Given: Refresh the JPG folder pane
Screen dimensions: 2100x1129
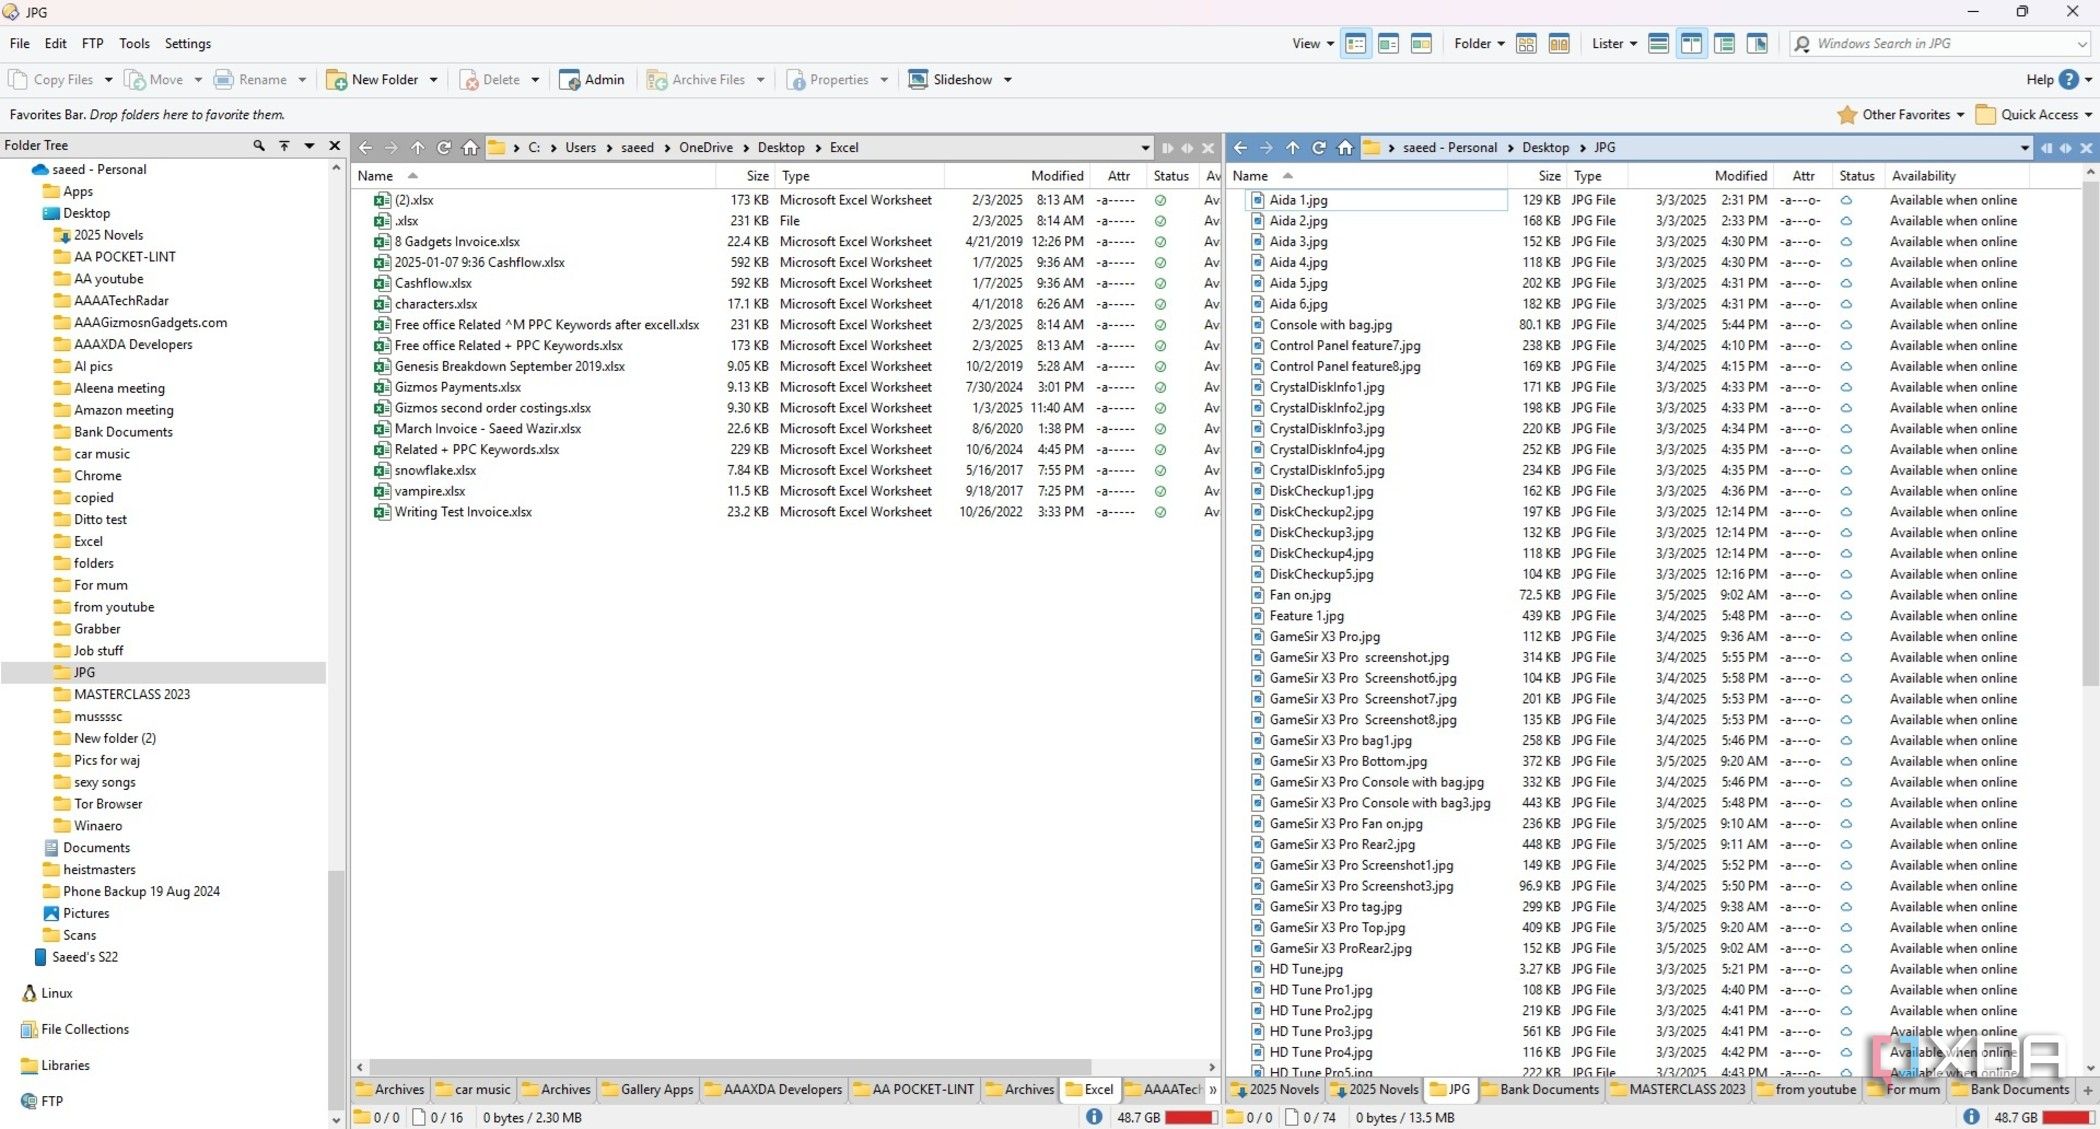Looking at the screenshot, I should [x=1319, y=148].
